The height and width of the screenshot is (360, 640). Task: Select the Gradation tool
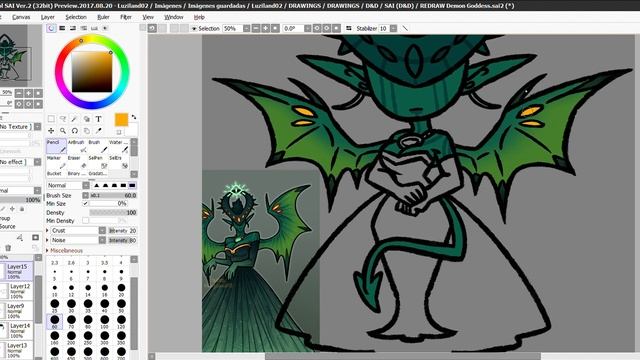(98, 174)
